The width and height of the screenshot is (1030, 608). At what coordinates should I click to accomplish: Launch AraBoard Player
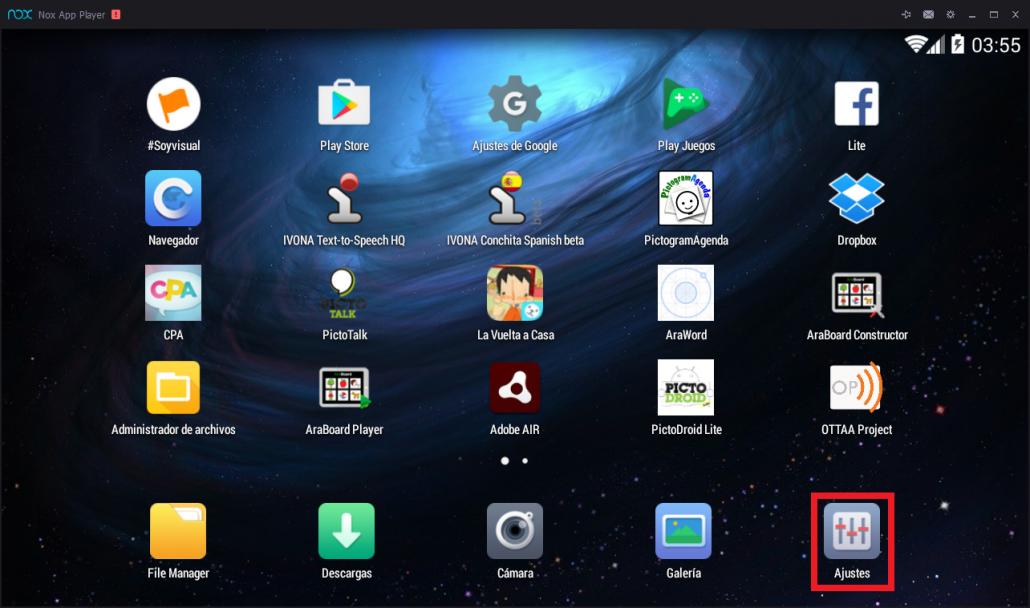point(345,388)
